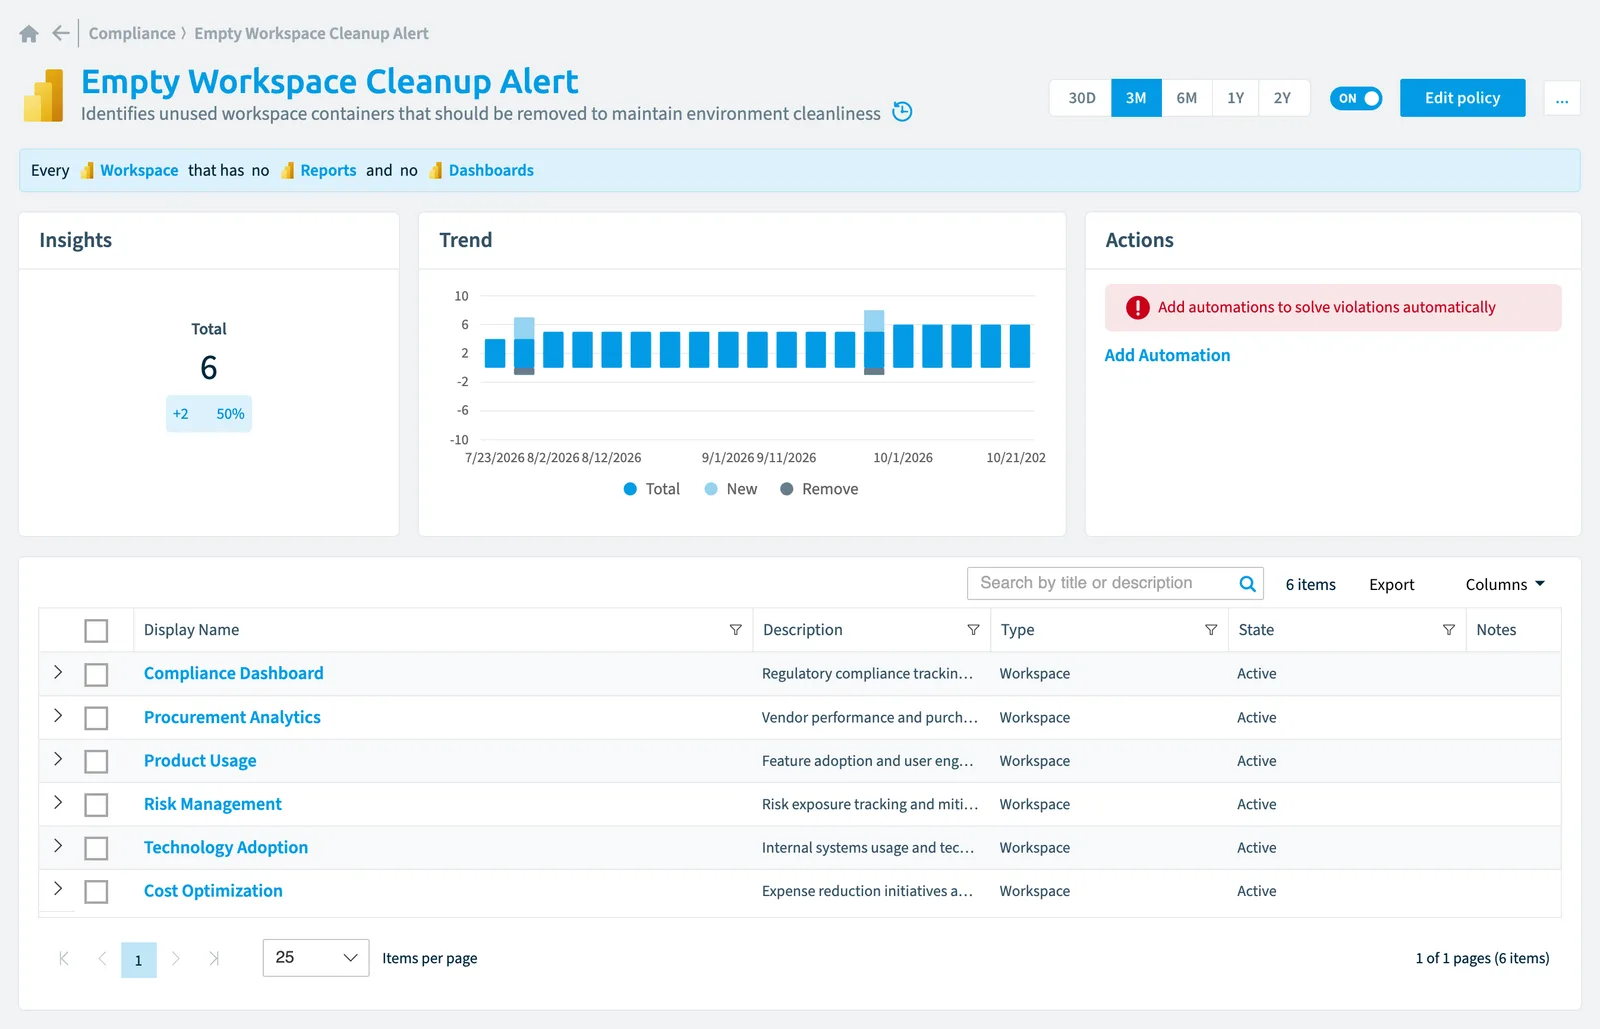Click the Export button

tap(1392, 585)
